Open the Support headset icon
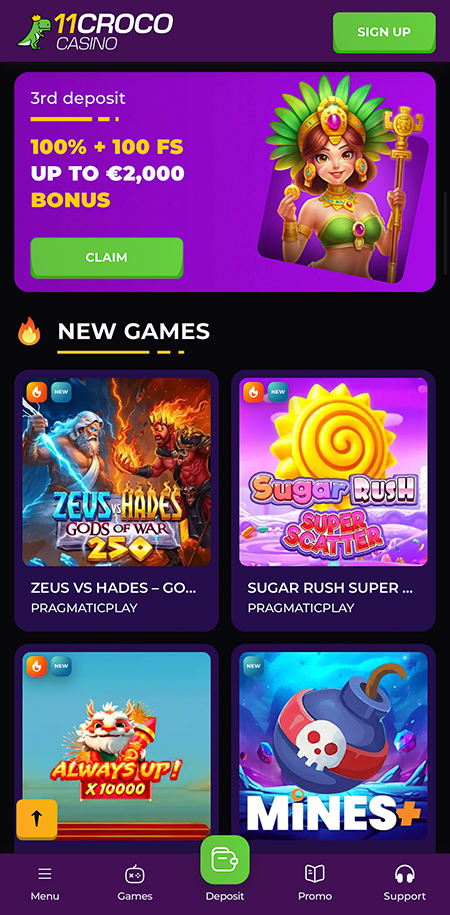 click(404, 874)
